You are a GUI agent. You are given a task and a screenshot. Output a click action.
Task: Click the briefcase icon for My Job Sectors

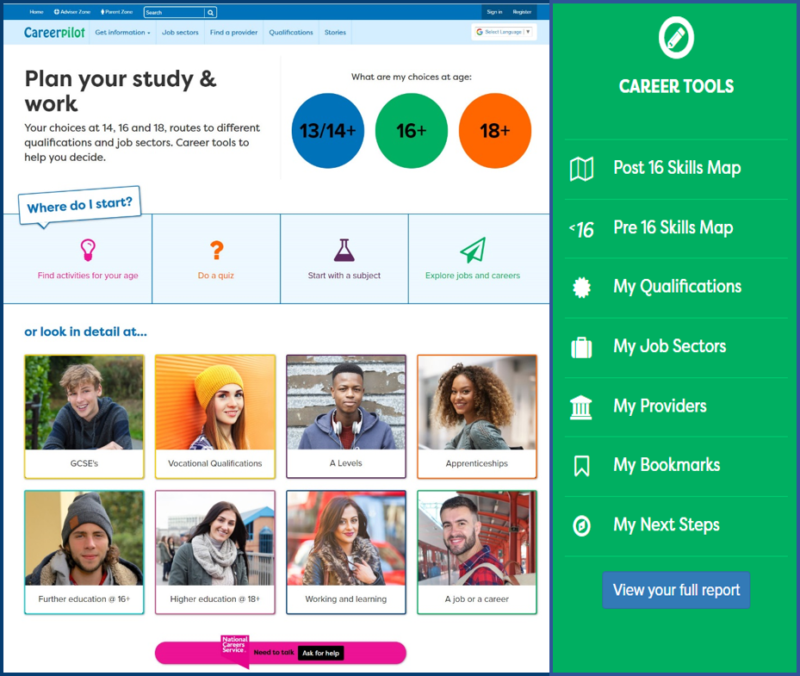coord(582,347)
